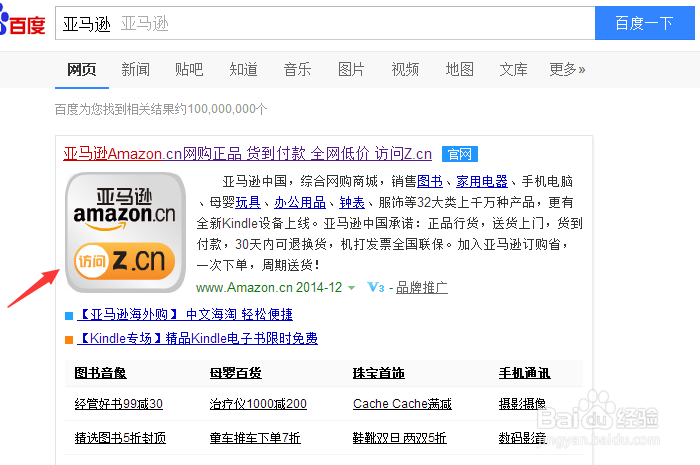Image resolution: width=700 pixels, height=465 pixels.
Task: Open the 品牌推广 link
Action: (x=422, y=288)
